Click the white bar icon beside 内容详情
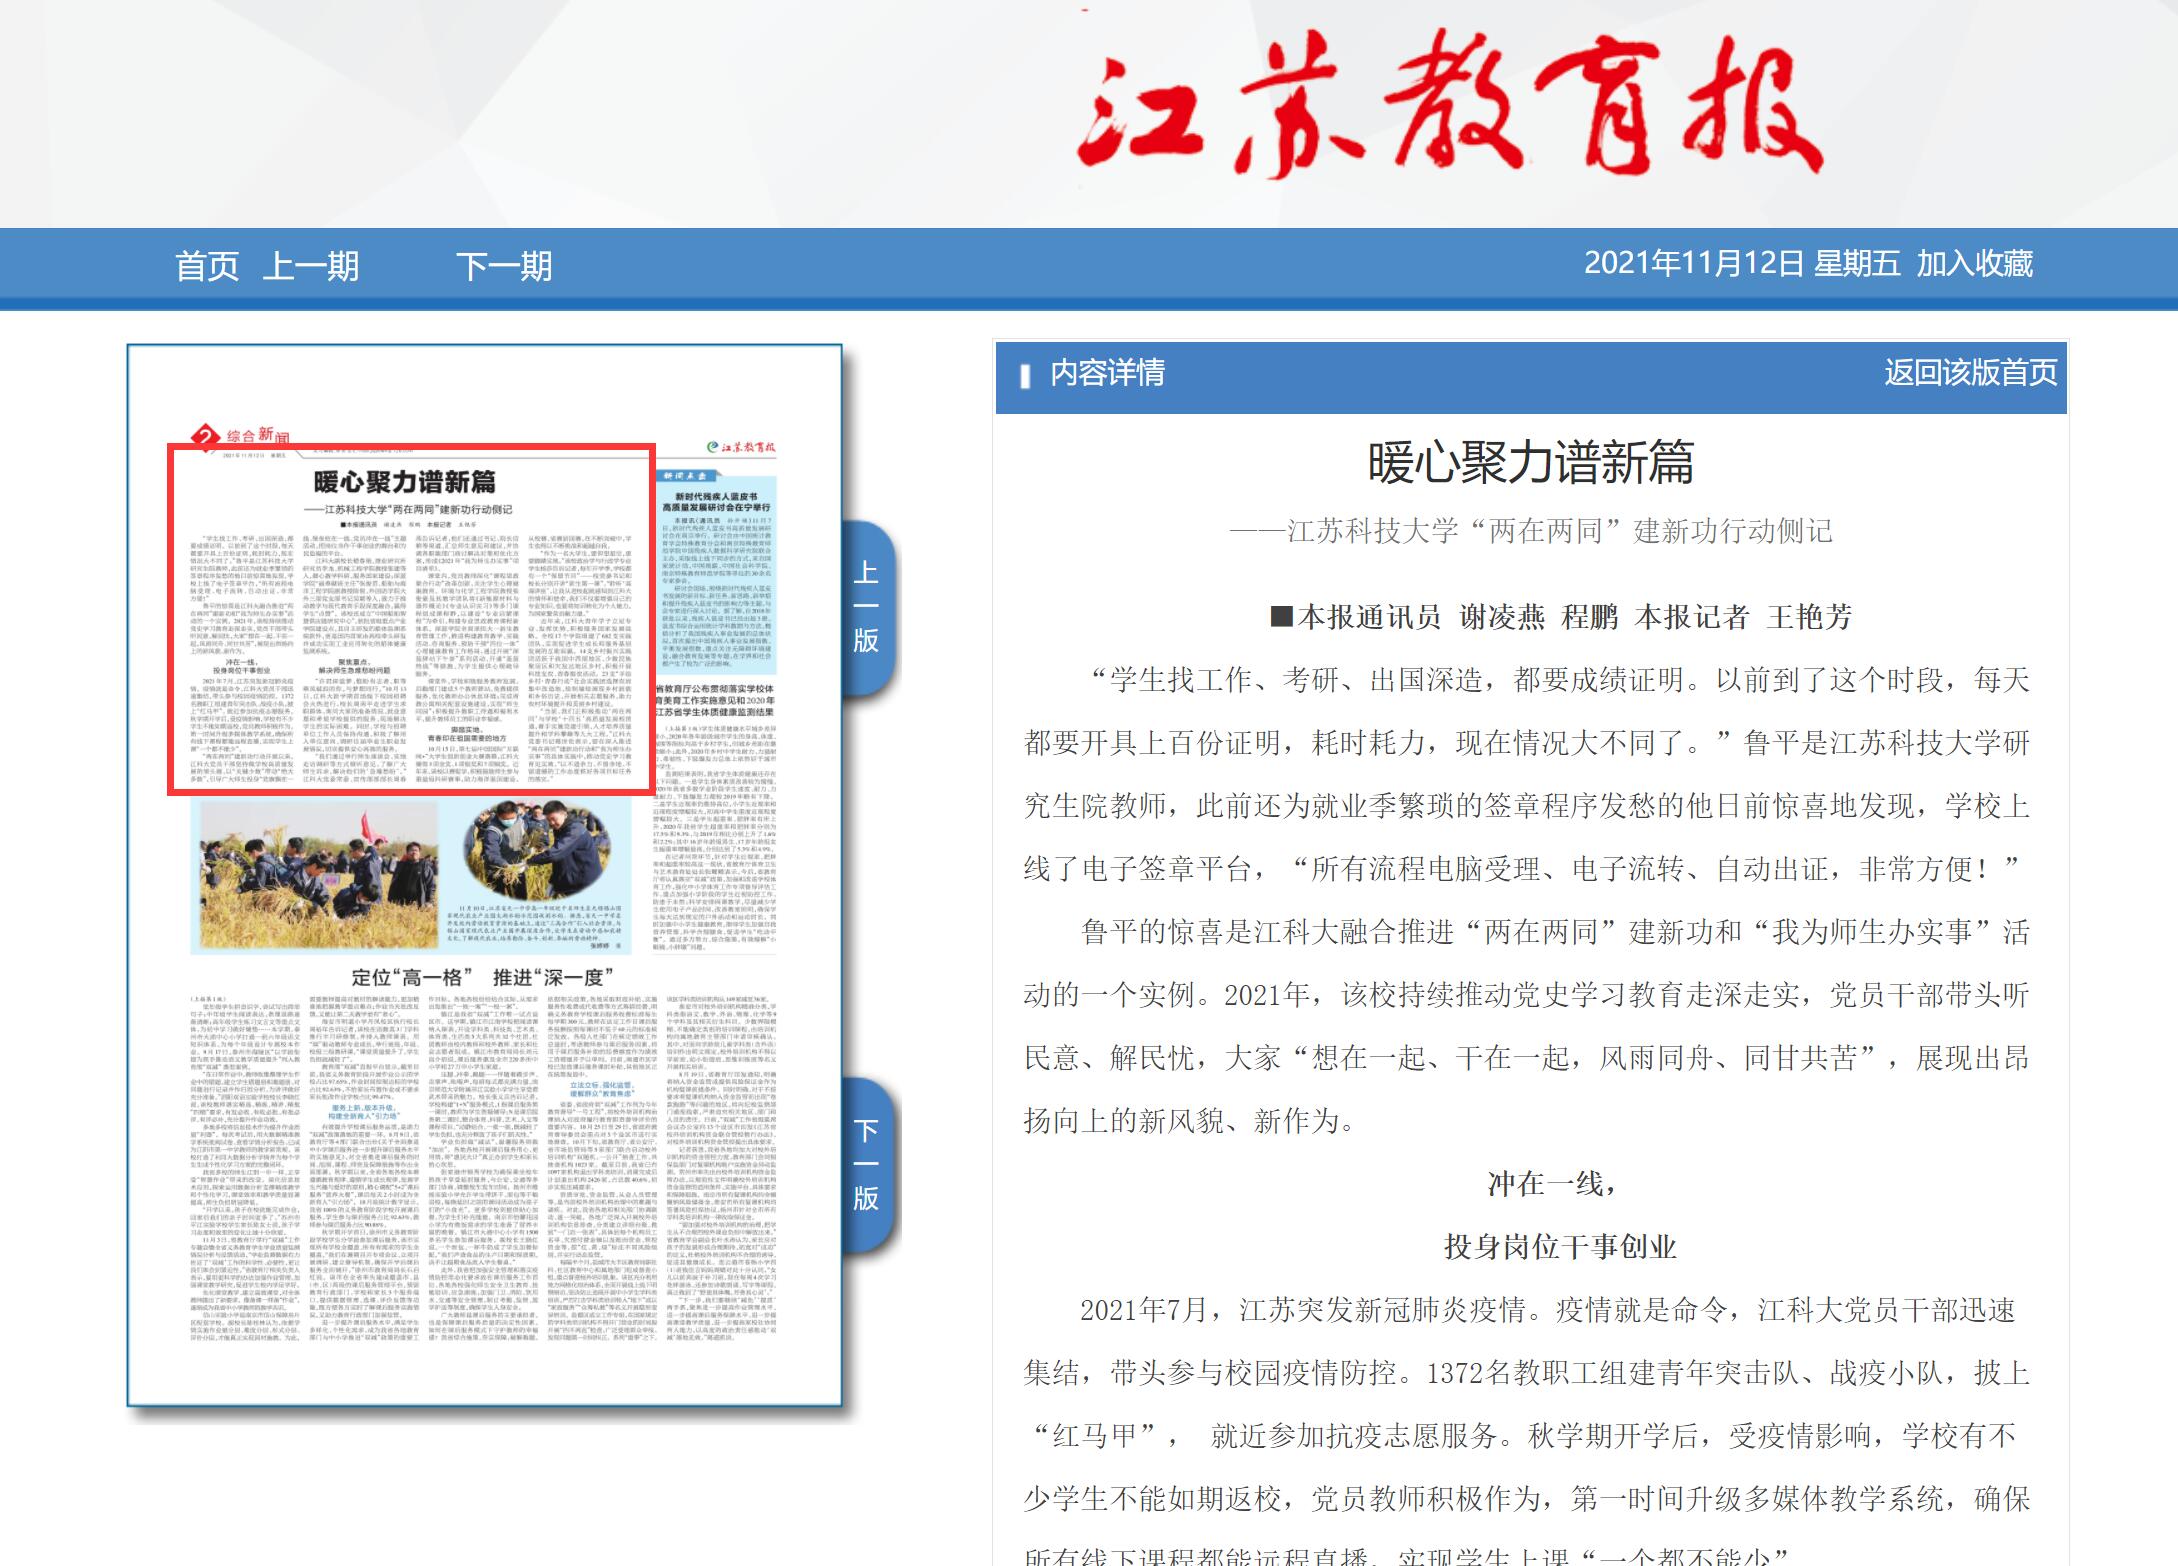The image size is (2178, 1566). [1024, 375]
